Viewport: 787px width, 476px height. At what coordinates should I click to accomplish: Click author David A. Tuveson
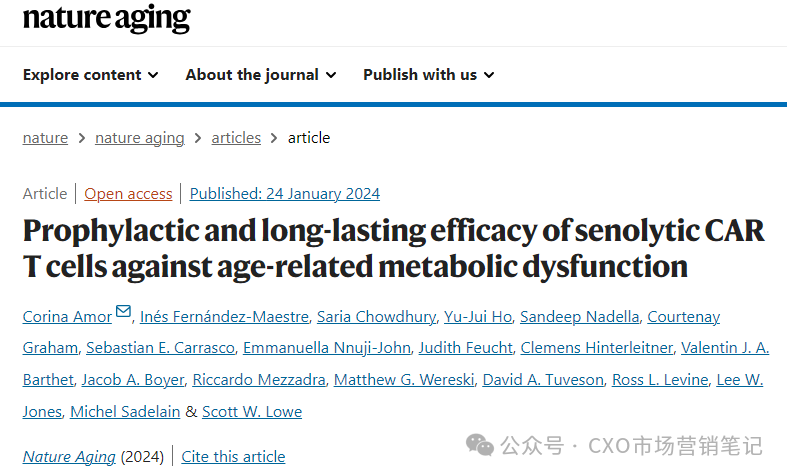click(x=543, y=380)
